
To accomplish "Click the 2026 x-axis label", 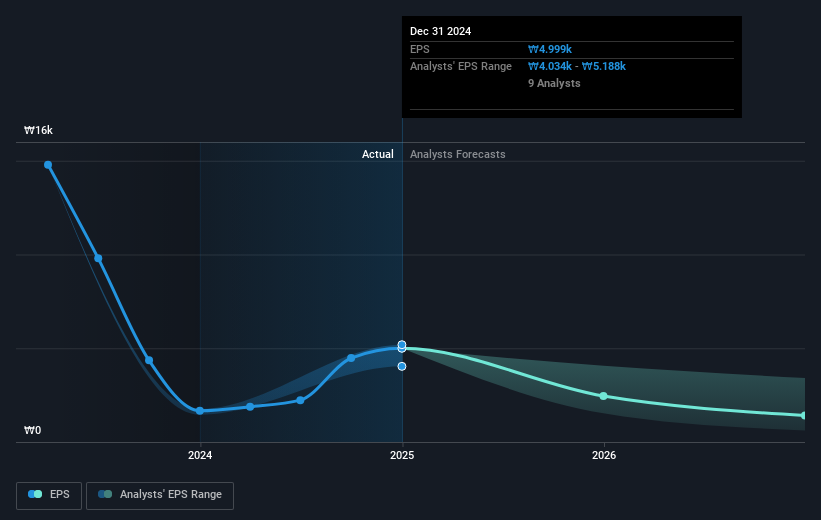I will [x=604, y=455].
